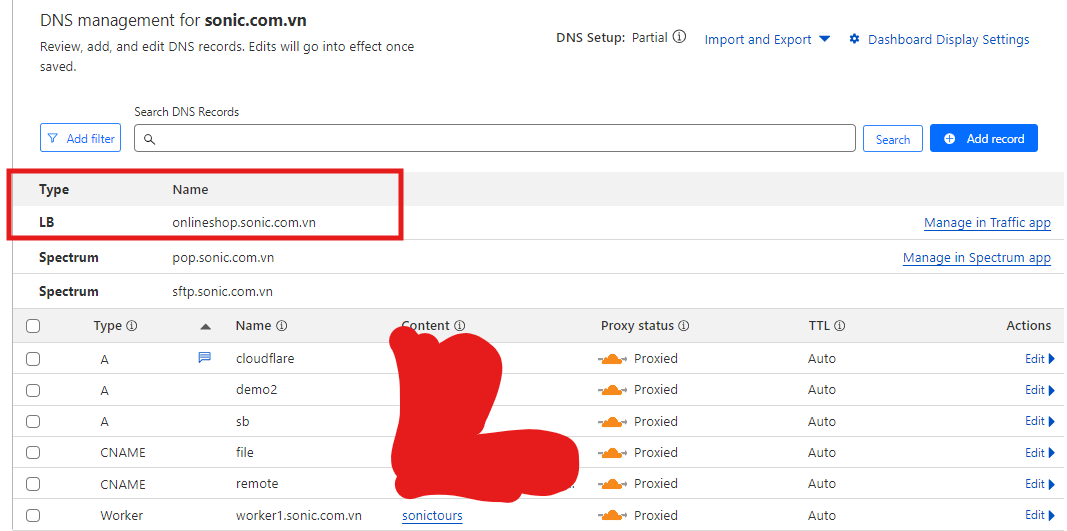Check the box for the cloudflare record
Image resolution: width=1067 pixels, height=531 pixels.
(33, 359)
